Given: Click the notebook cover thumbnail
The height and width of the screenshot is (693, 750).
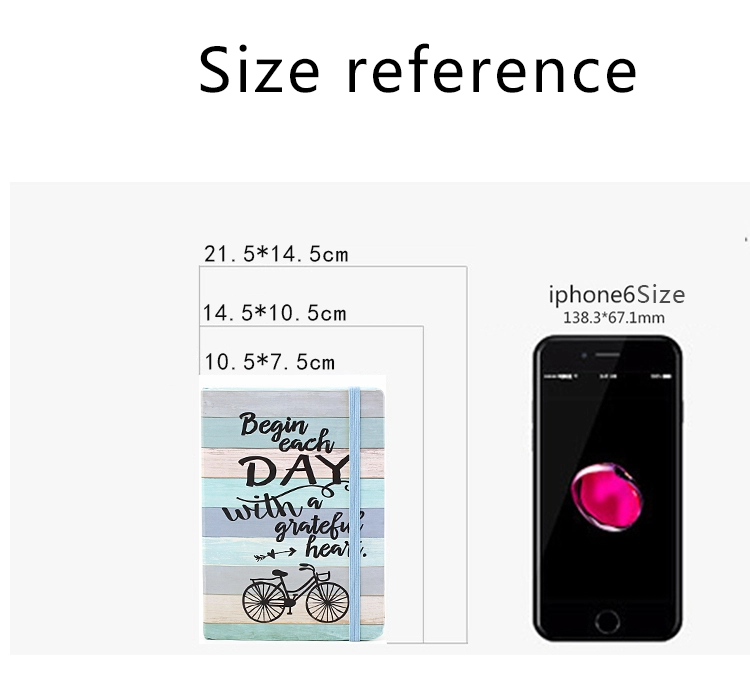Looking at the screenshot, I should click(293, 515).
